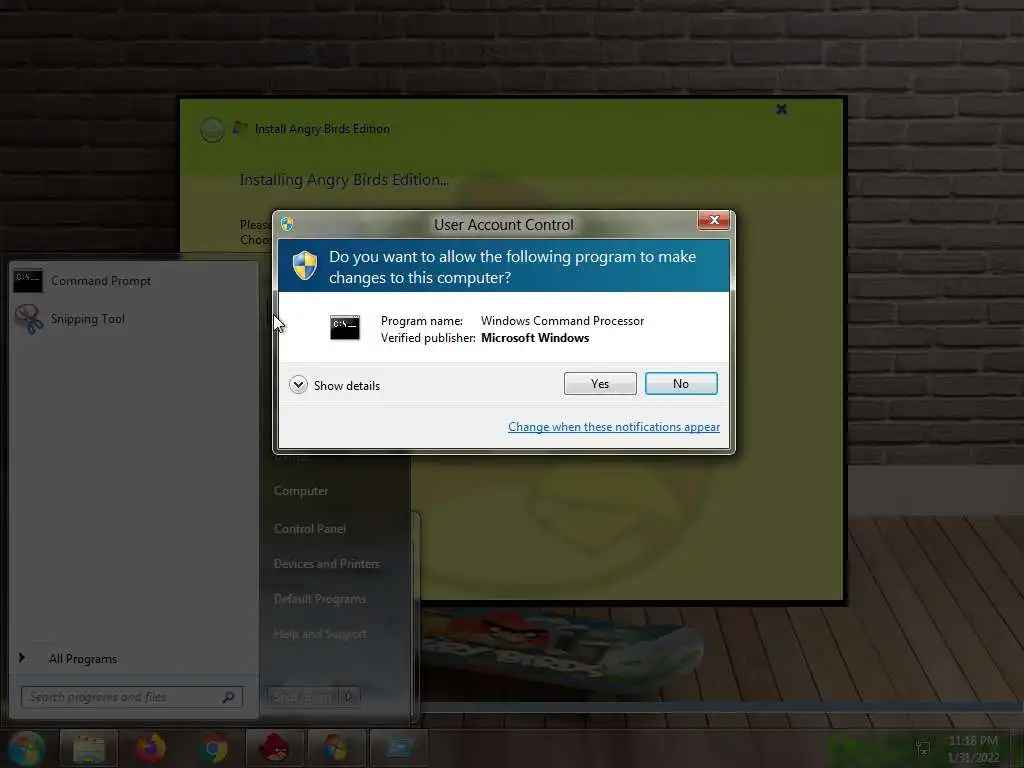
Task: Close the Install Angry Birds Edition window
Action: (x=781, y=109)
